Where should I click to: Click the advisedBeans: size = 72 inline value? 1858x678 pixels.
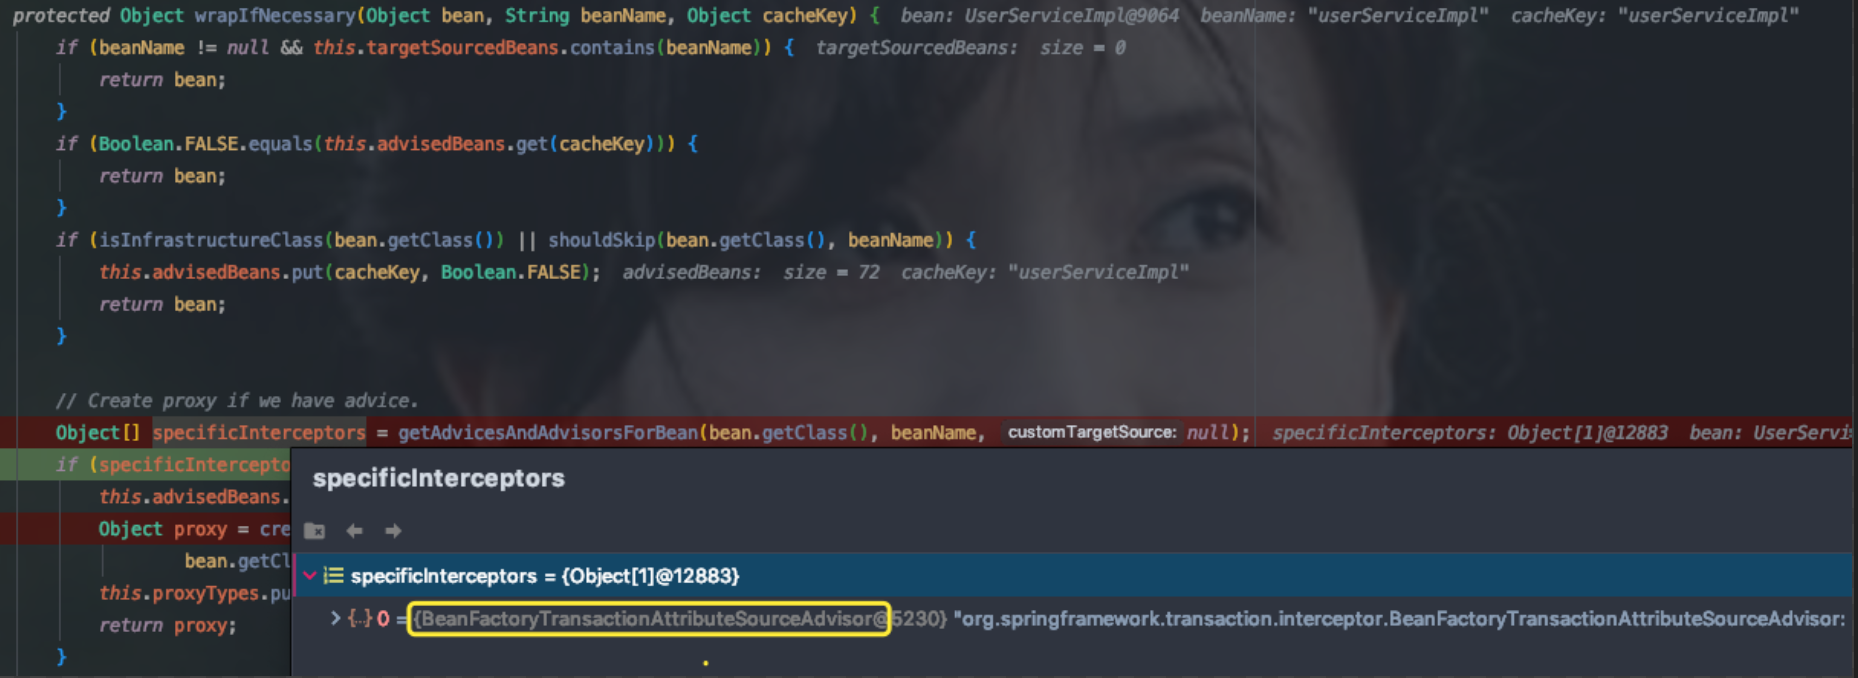click(x=751, y=272)
